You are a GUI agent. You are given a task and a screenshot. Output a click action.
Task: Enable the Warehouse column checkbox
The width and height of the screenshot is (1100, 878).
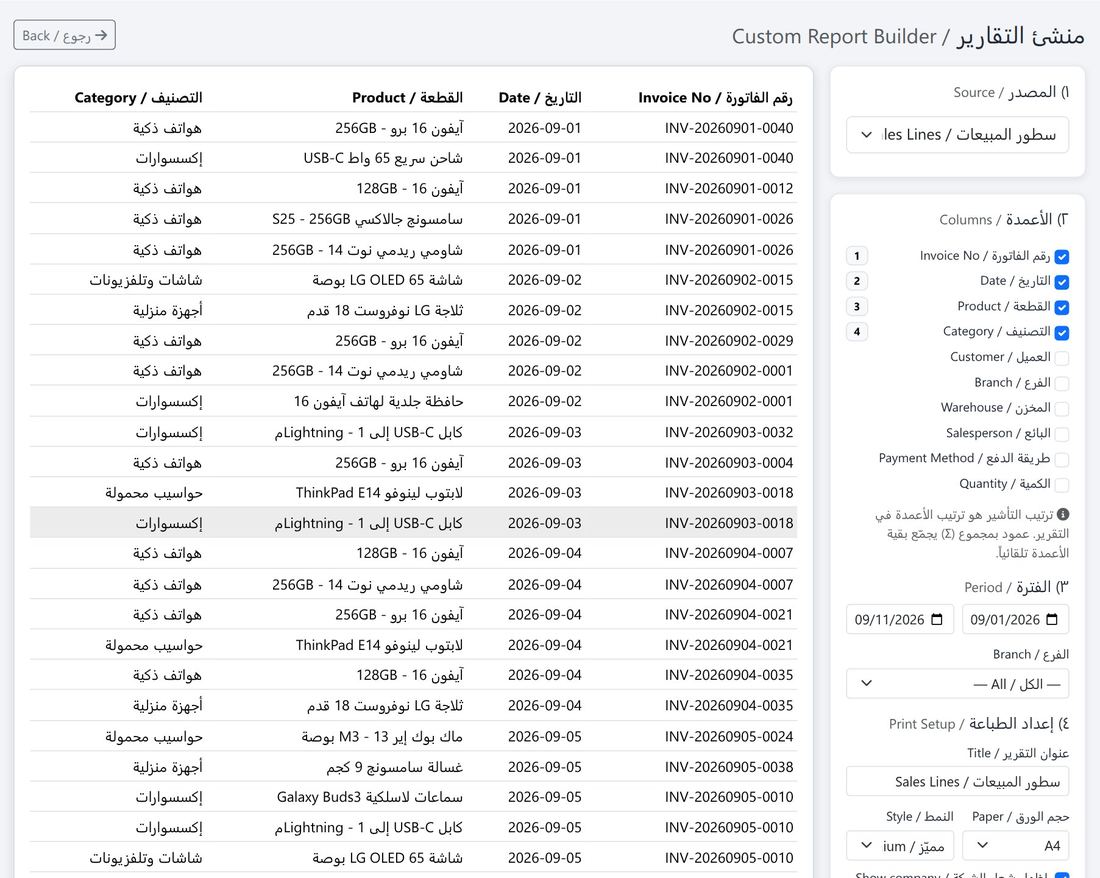1061,408
